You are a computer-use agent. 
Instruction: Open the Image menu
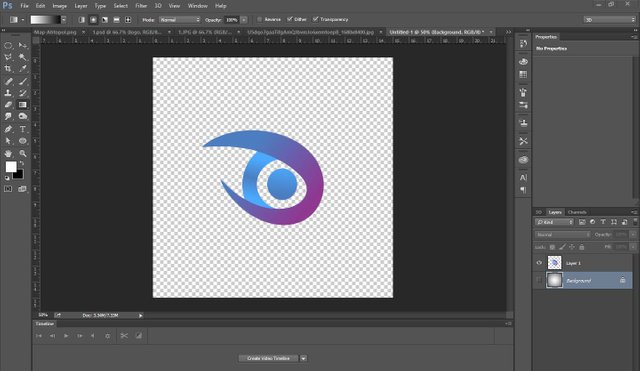point(59,6)
